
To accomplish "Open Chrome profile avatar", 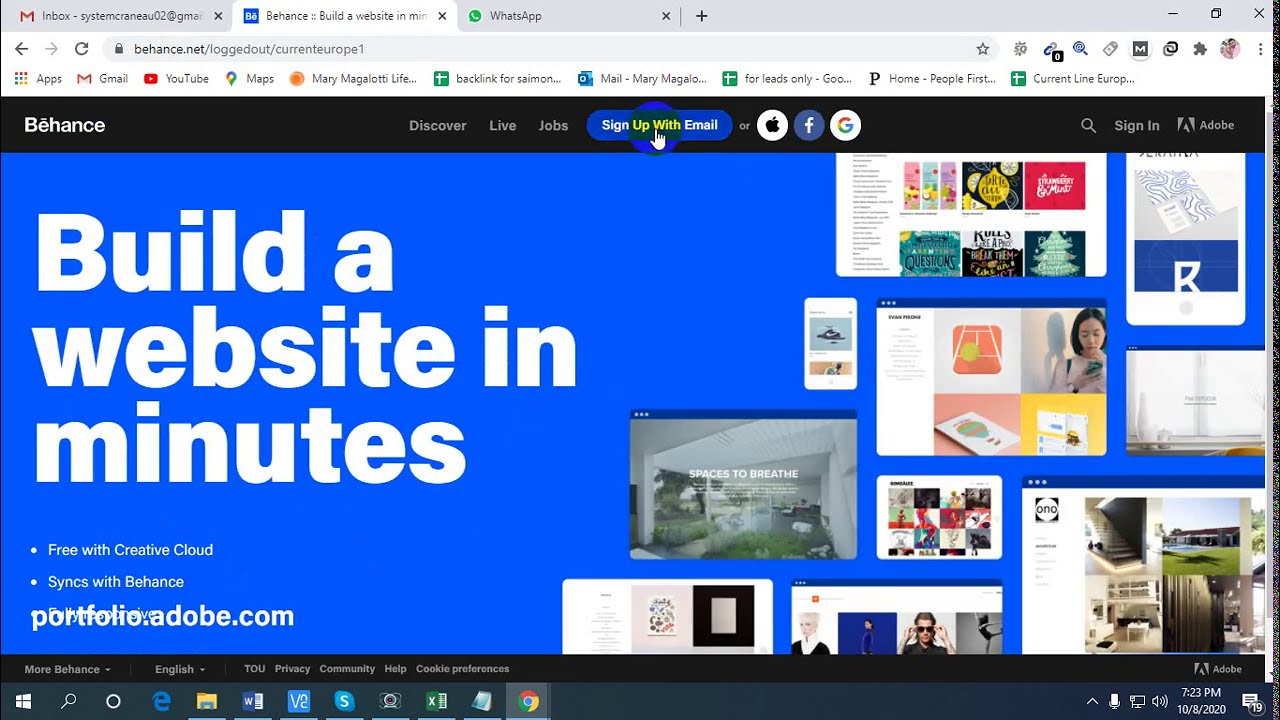I will tap(1230, 48).
